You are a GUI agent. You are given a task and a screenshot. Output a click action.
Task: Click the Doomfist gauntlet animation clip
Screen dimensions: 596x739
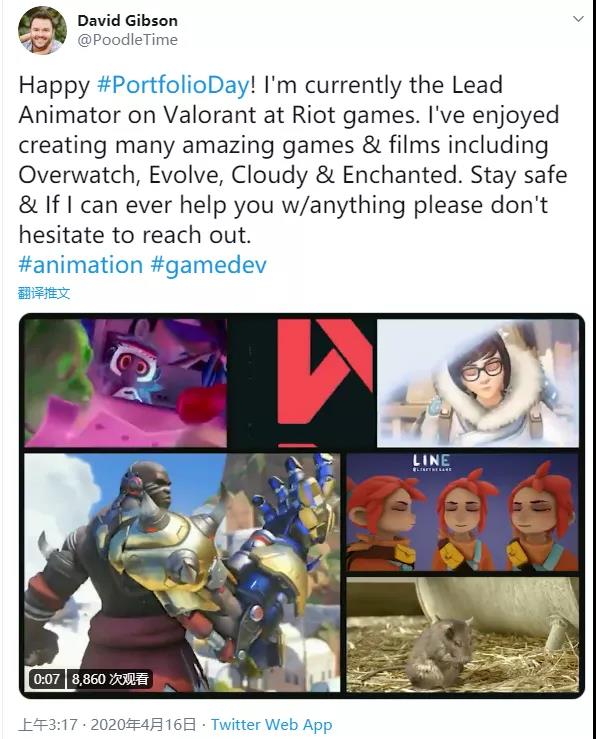coord(182,572)
